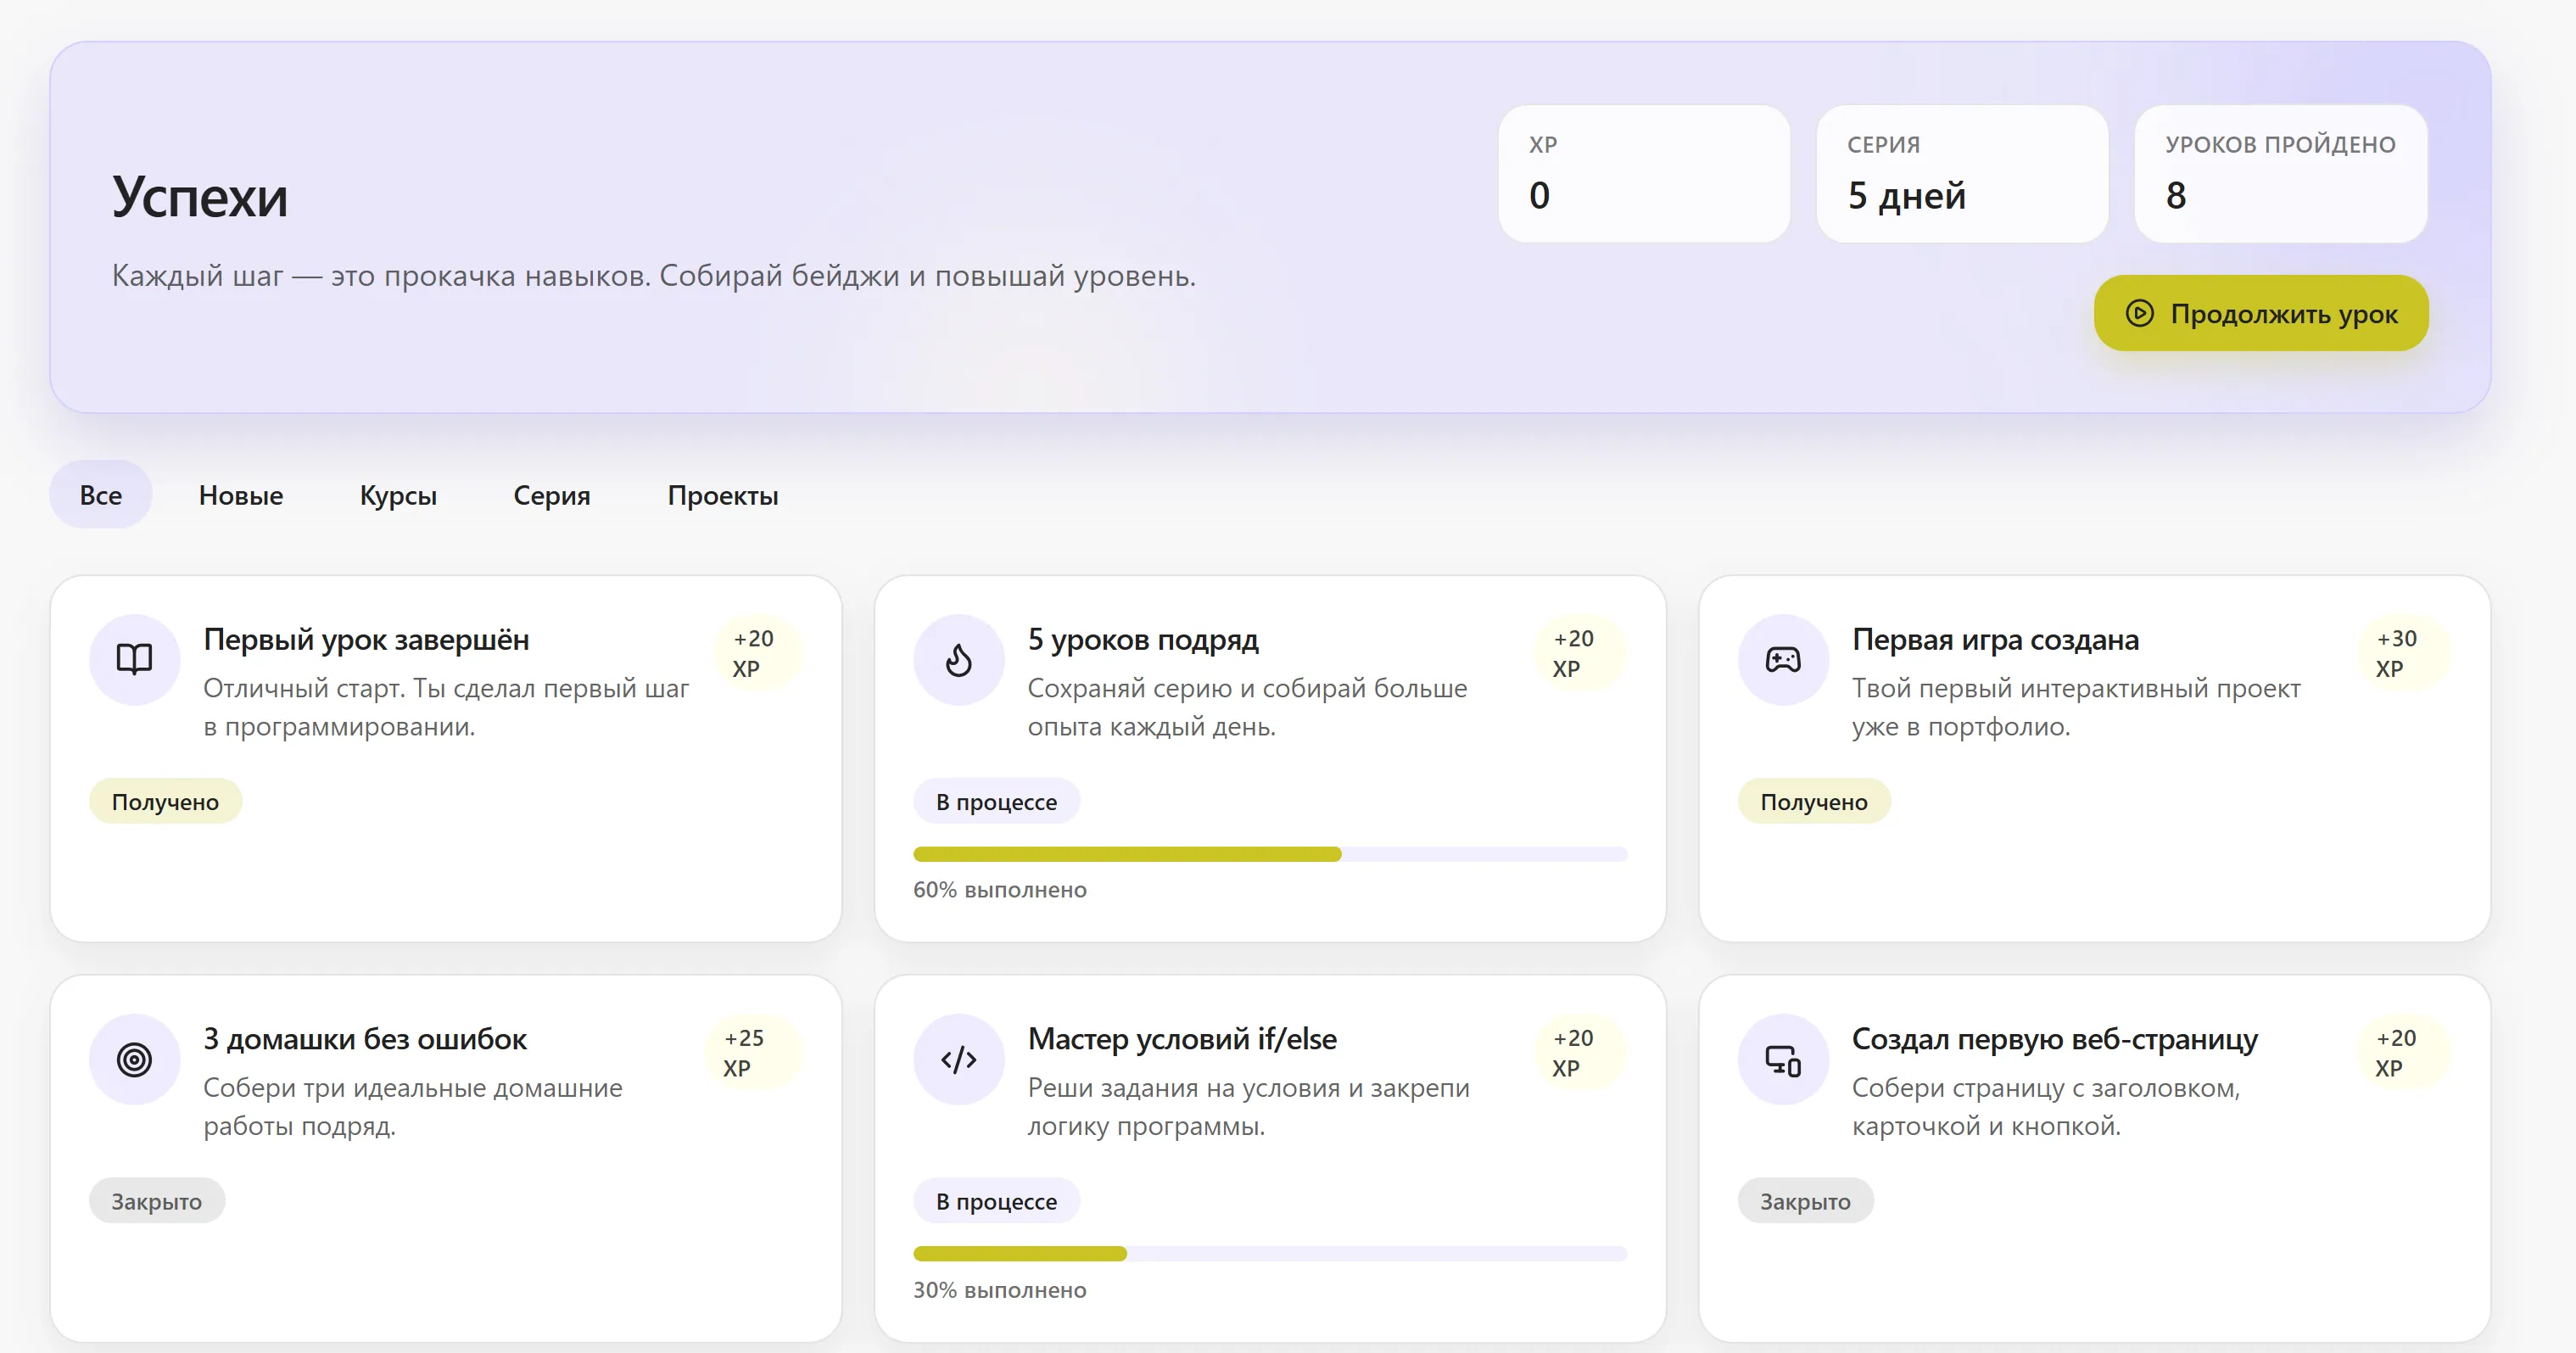Screen dimensions: 2576x1353
Task: Click the code brackets icon on 'Мастер условий if/else'
Action: 958,1059
